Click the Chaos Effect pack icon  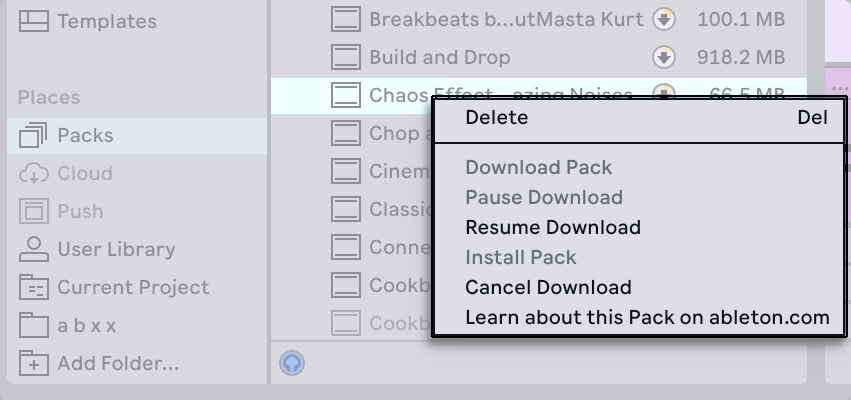pyautogui.click(x=346, y=95)
